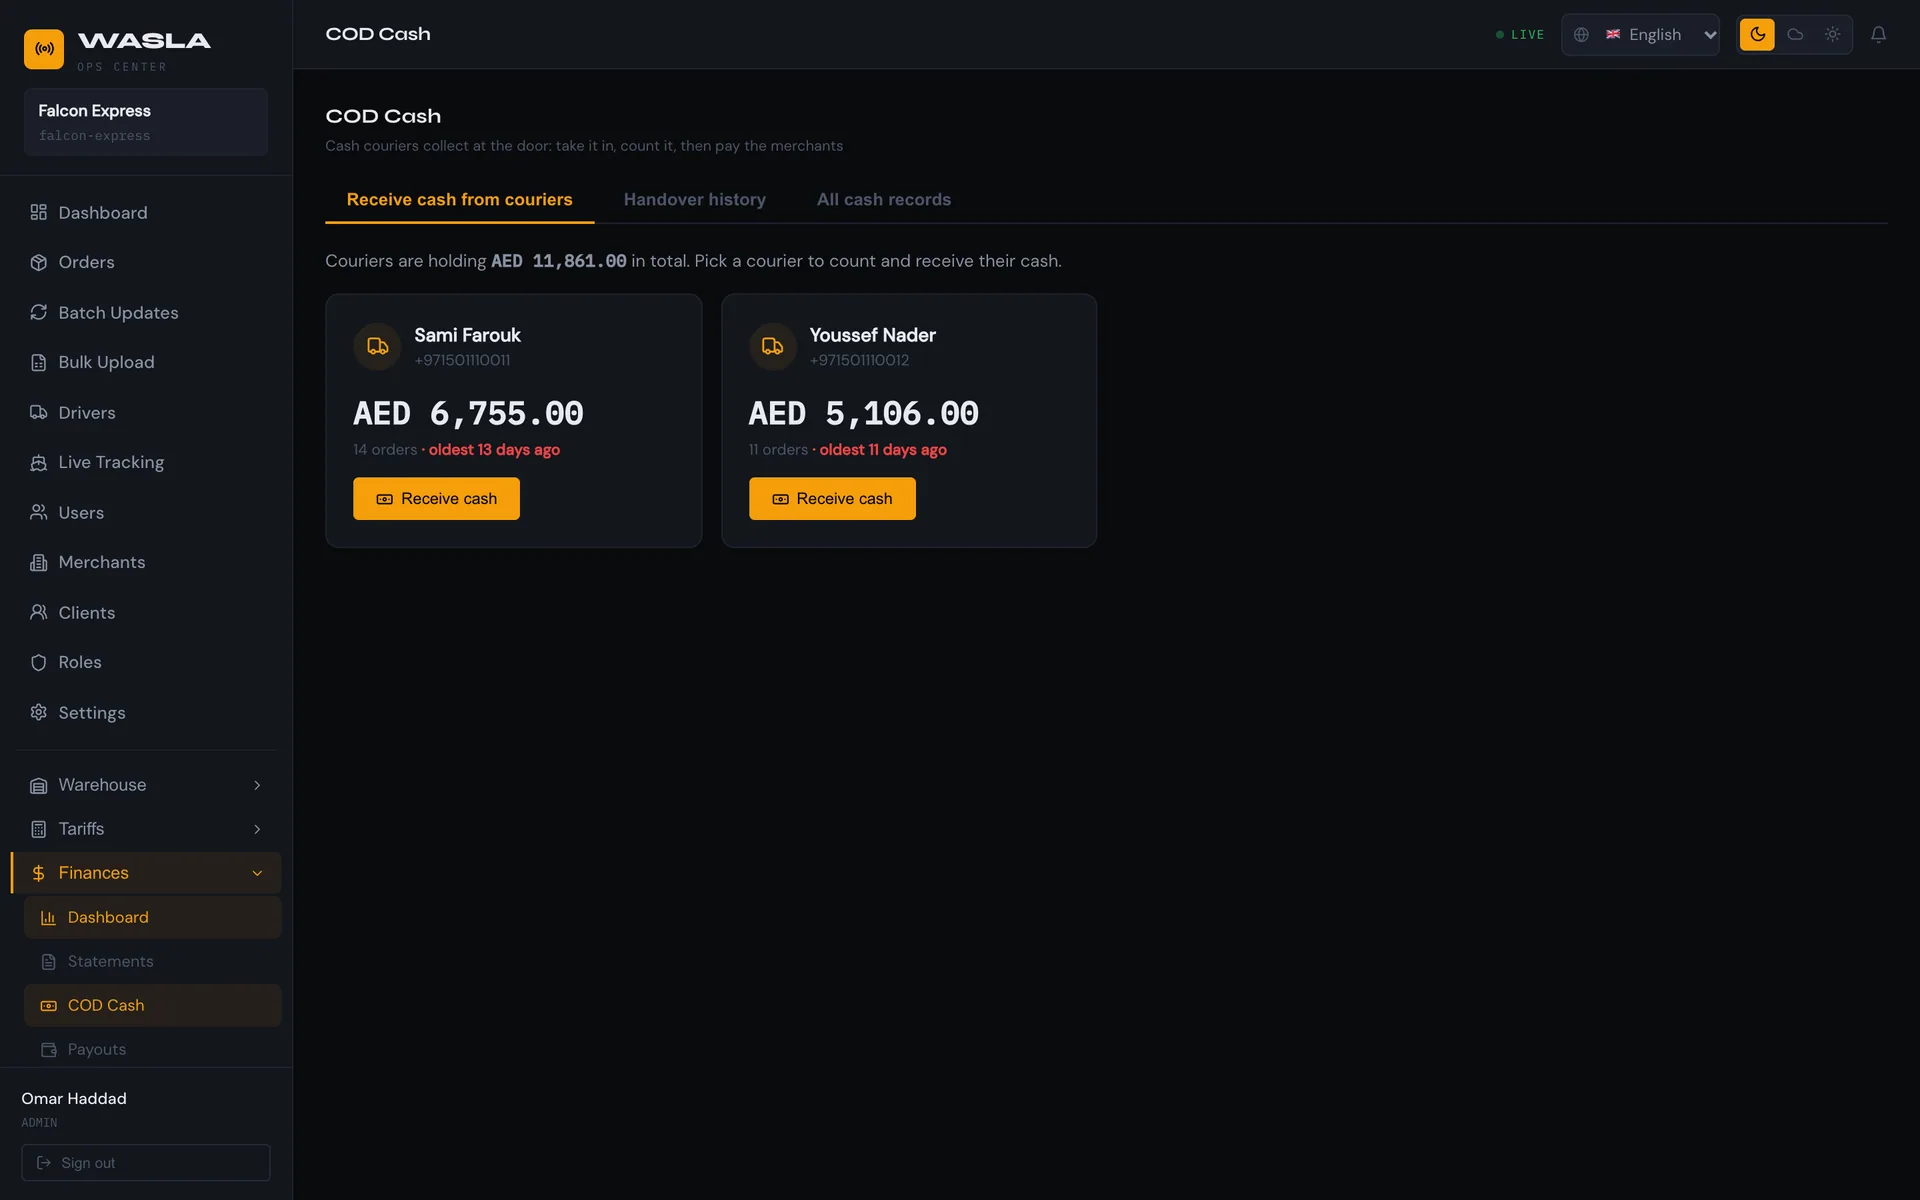Open Live Tracking view
Image resolution: width=1920 pixels, height=1200 pixels.
click(146, 462)
